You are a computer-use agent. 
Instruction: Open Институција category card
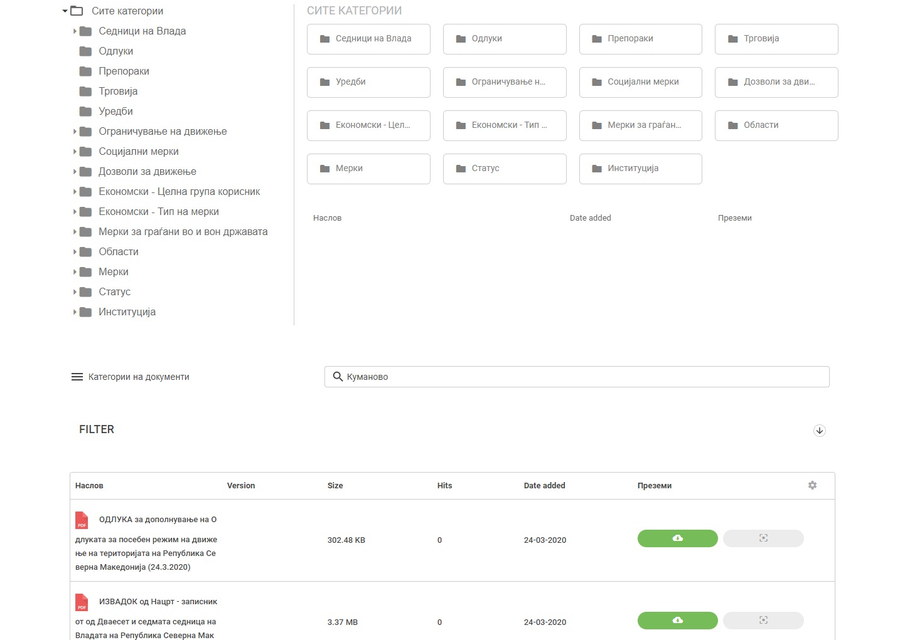pos(641,169)
